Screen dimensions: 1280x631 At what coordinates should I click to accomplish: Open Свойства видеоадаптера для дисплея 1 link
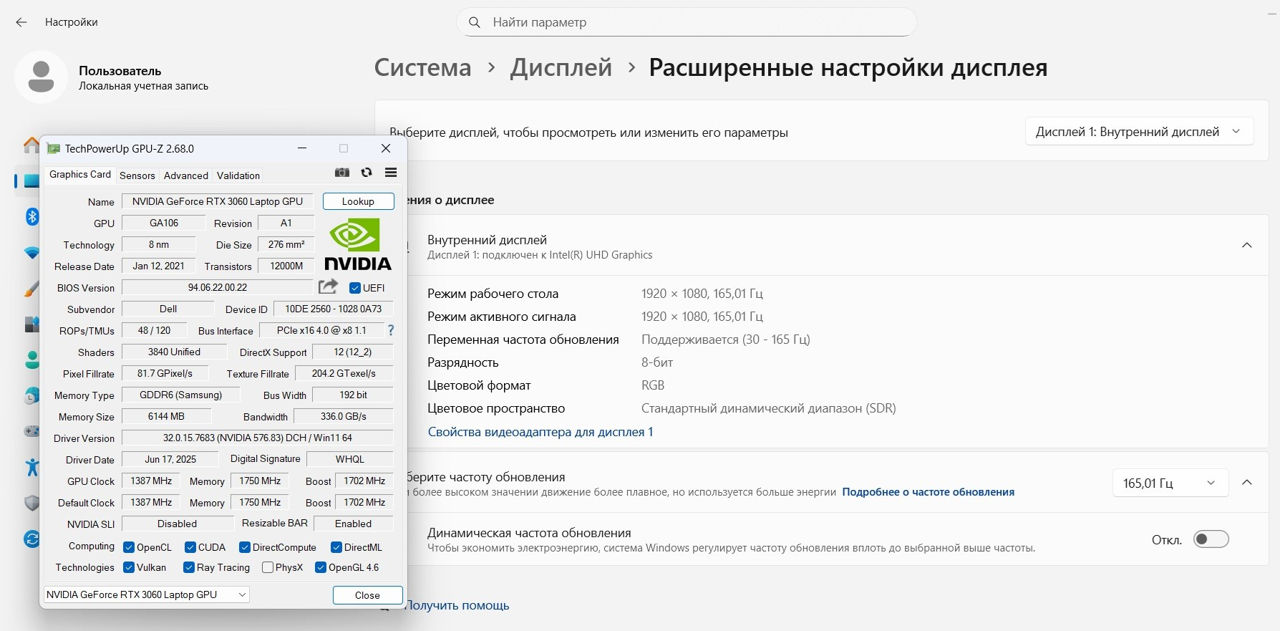click(x=540, y=432)
